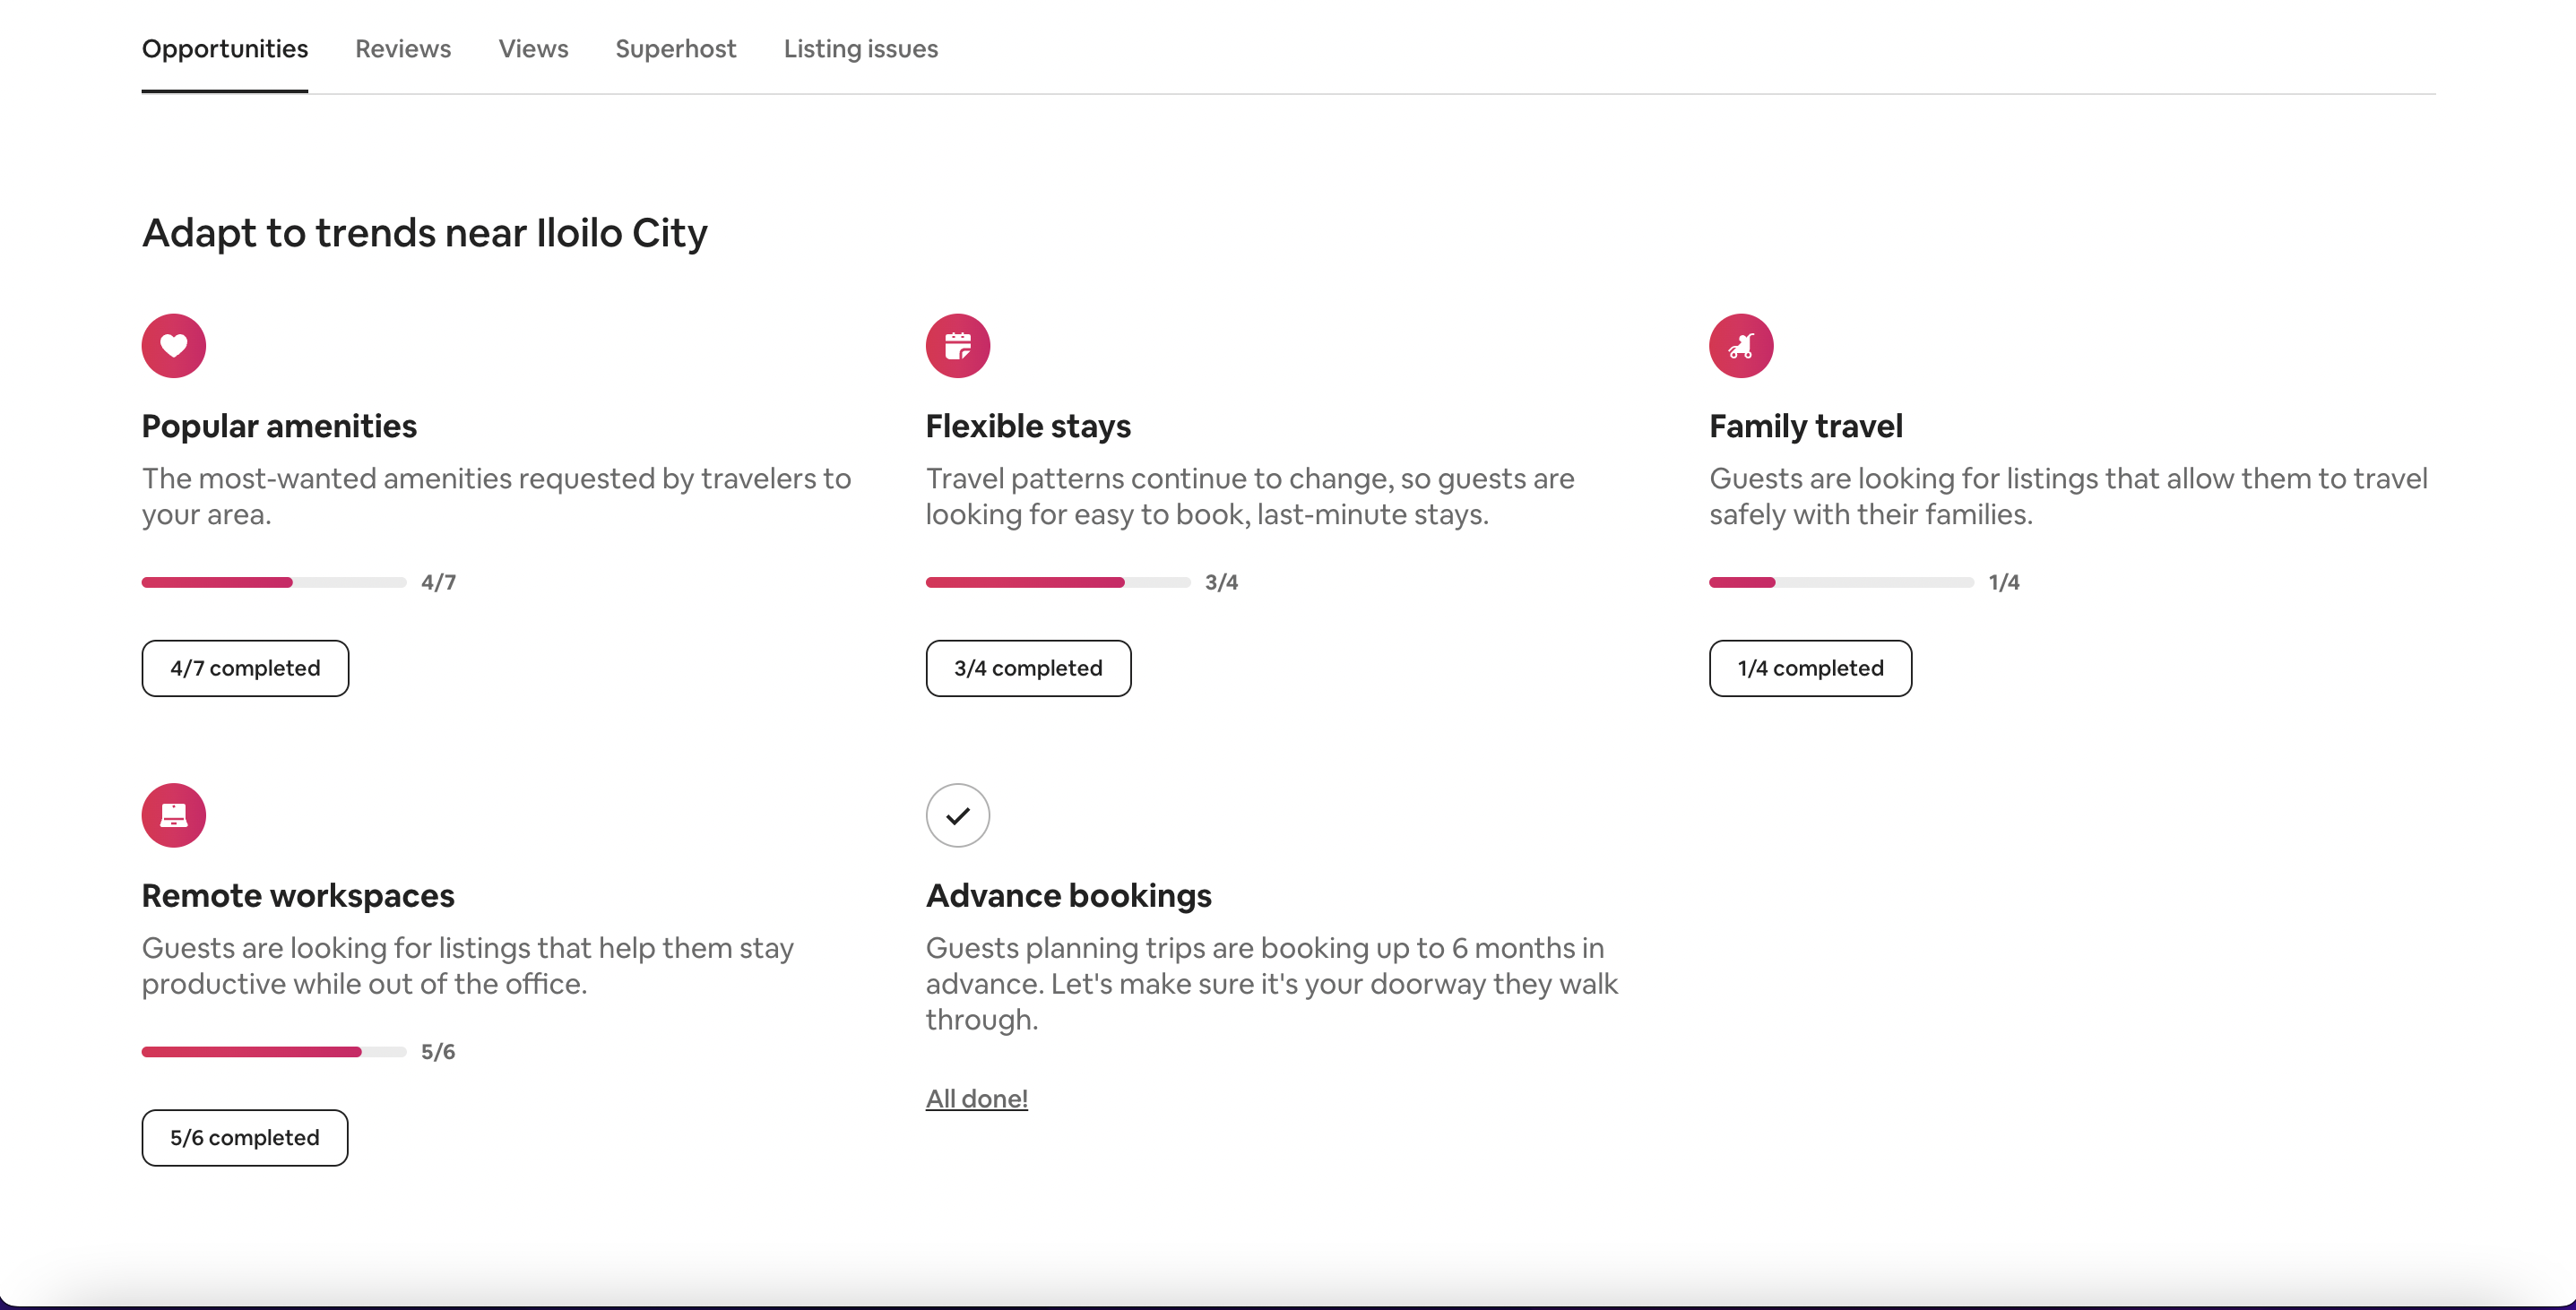Click the Popular amenities progress bar
The width and height of the screenshot is (2576, 1310).
274,582
